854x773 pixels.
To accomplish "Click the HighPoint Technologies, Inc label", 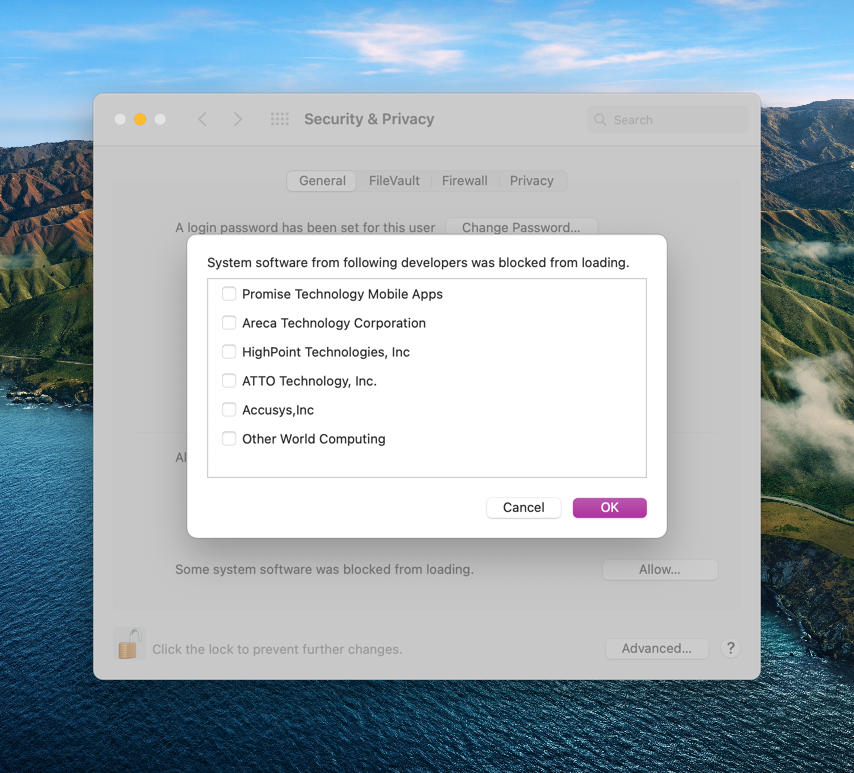I will point(326,352).
